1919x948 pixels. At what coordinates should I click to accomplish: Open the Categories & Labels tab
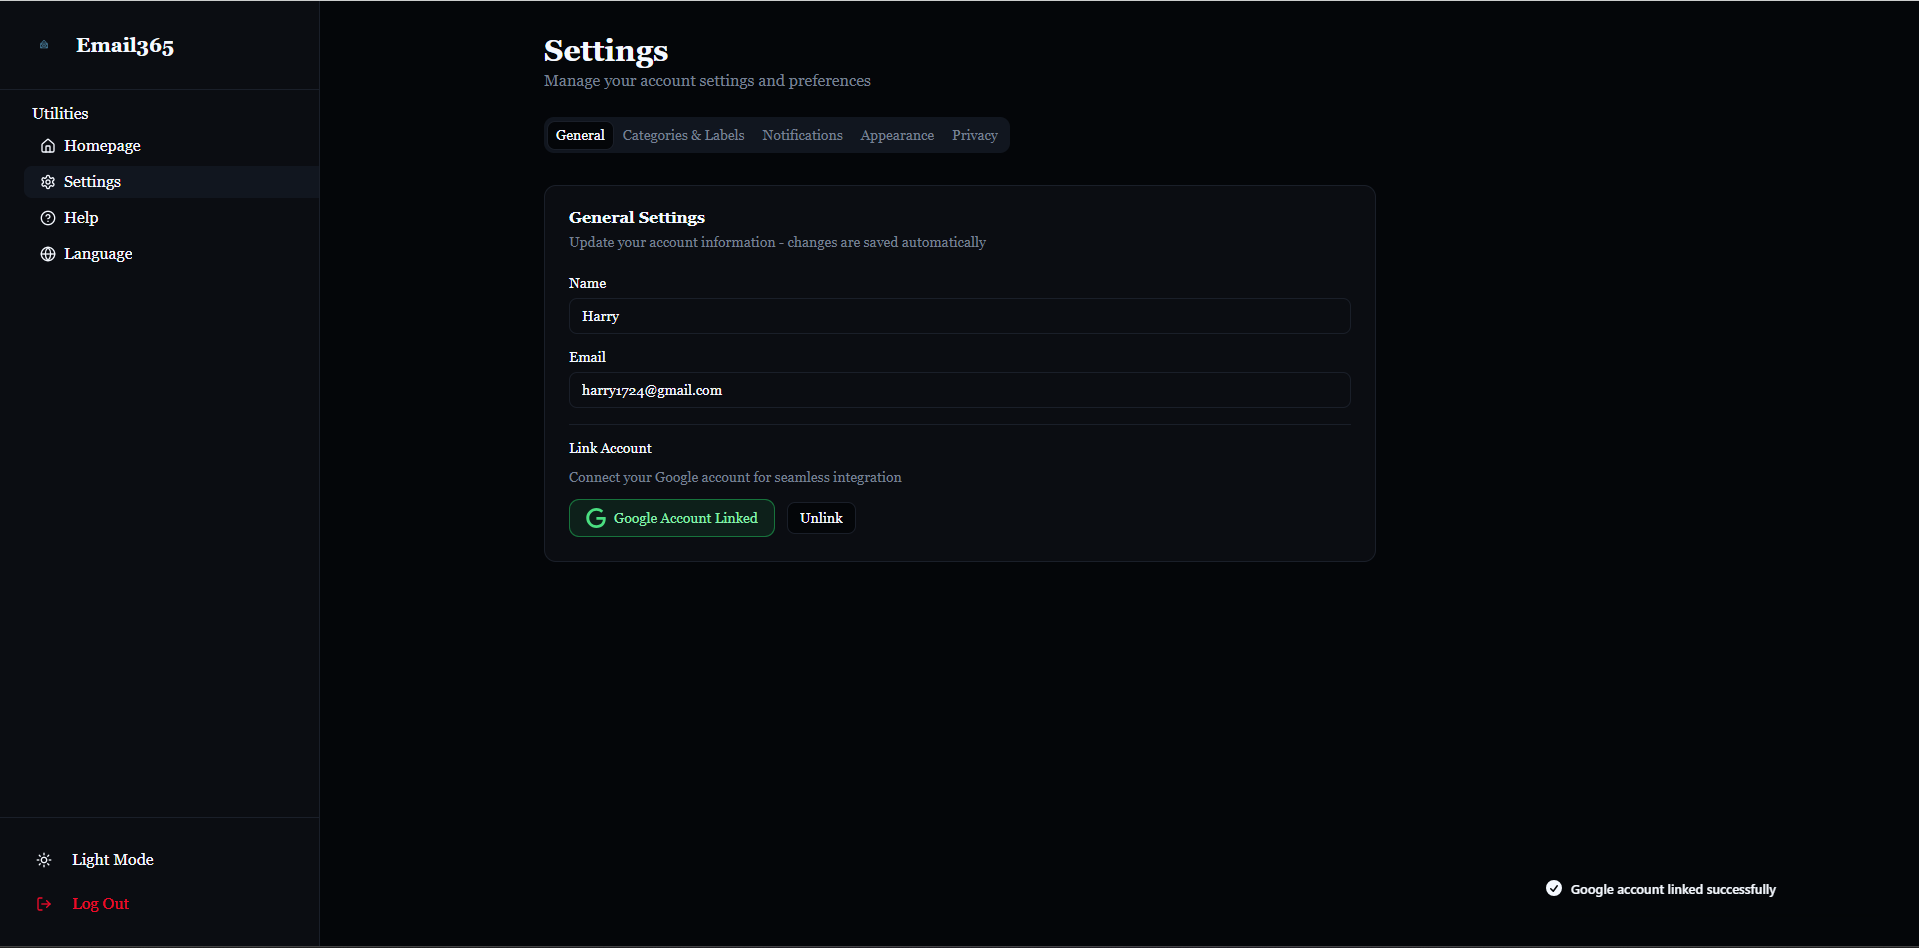point(683,135)
